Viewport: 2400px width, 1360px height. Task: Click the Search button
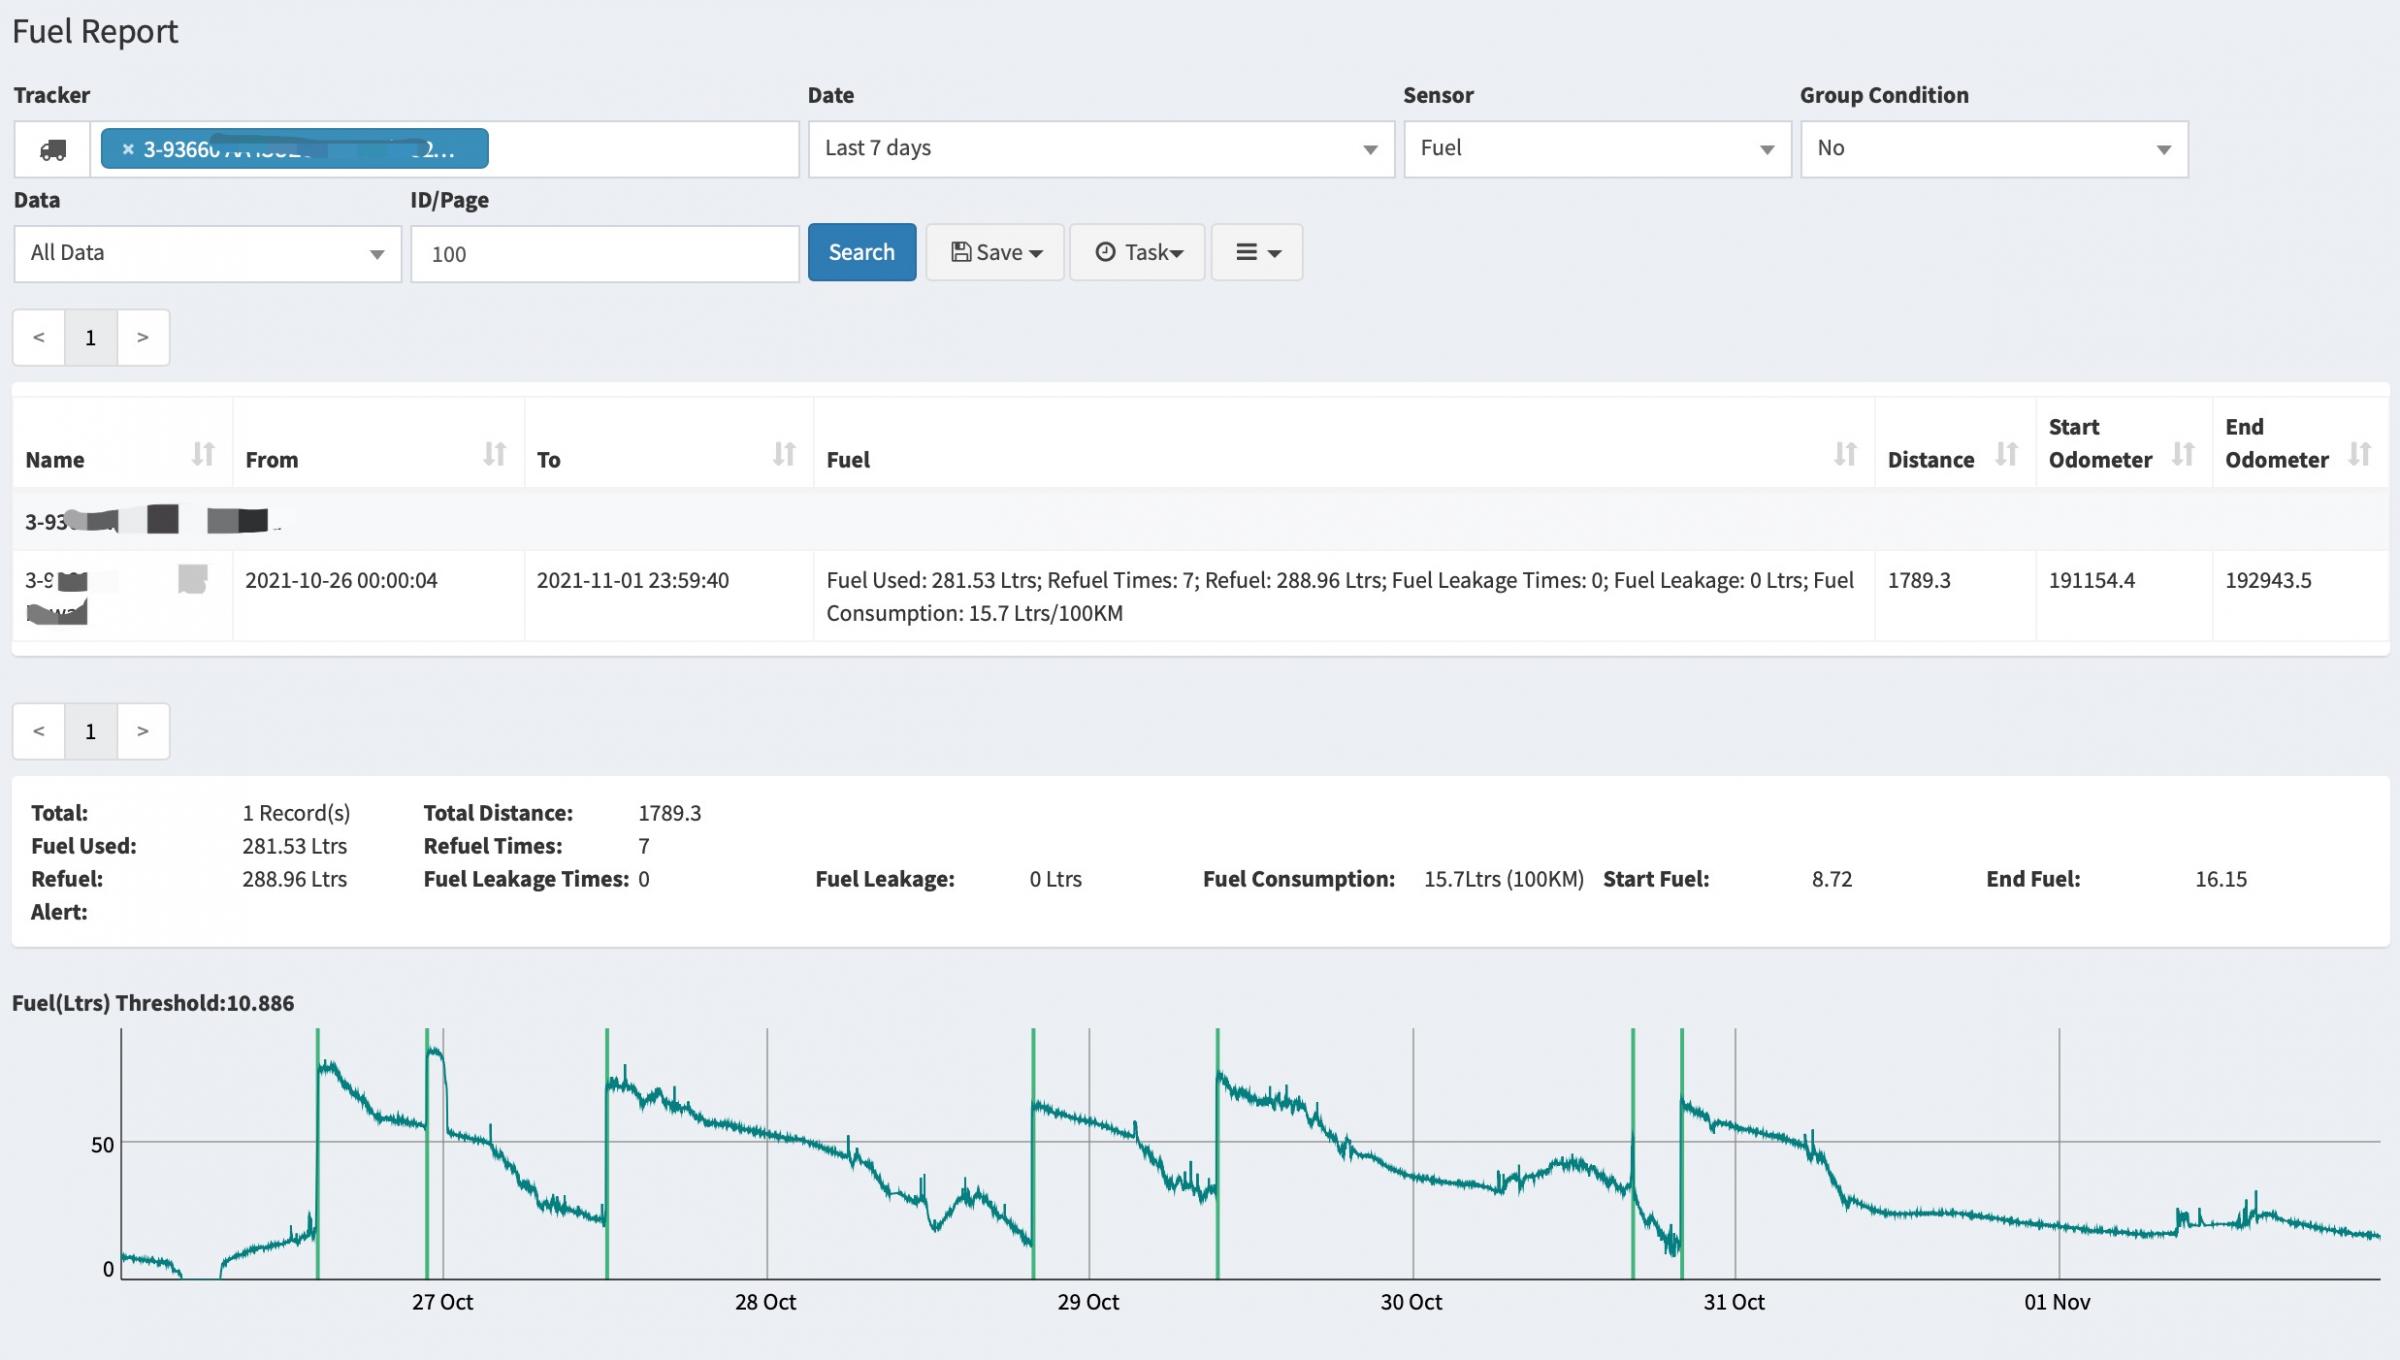(860, 251)
